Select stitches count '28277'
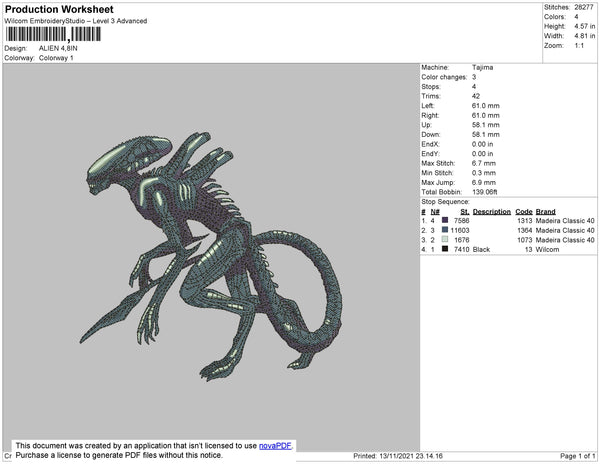The height and width of the screenshot is (464, 600). 584,7
